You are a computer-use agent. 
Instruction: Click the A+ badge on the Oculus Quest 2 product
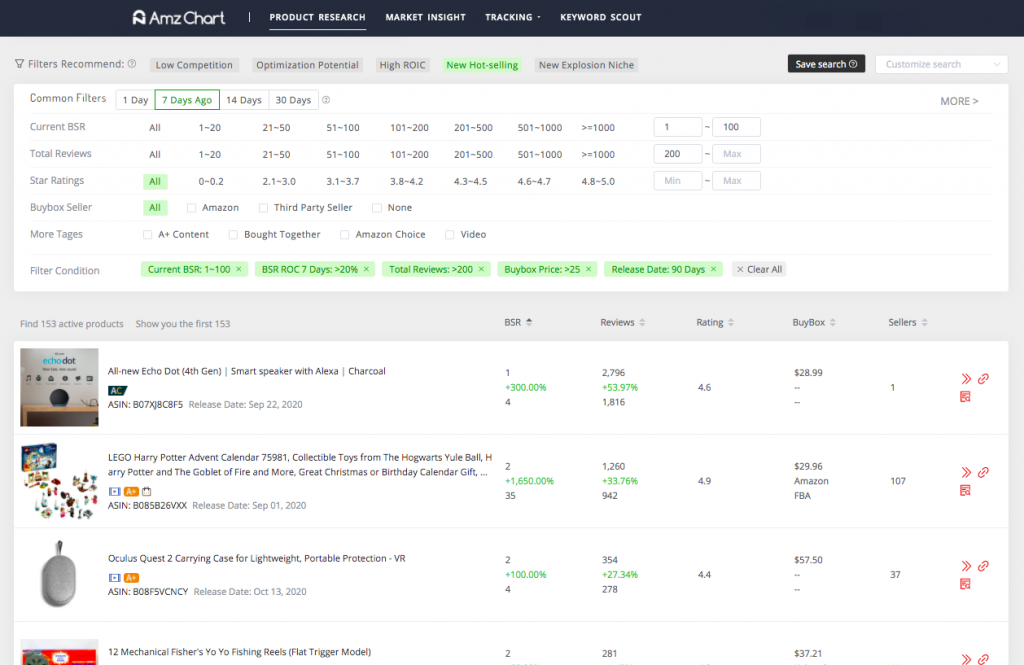tap(131, 577)
